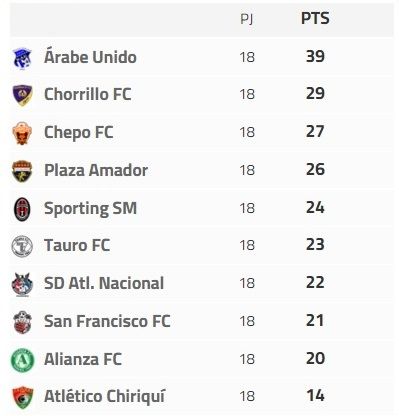Viewport: 399px width, 416px height.
Task: Click the SD Atl. Nacional crest
Action: [22, 284]
